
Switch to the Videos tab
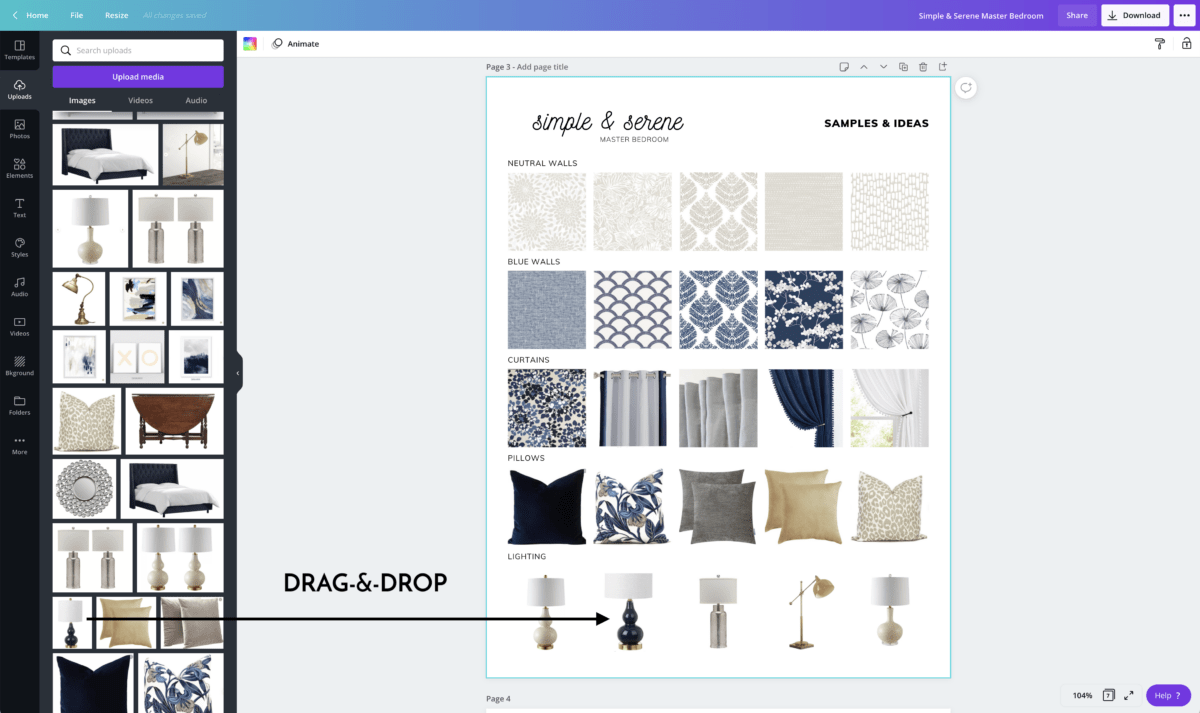[x=140, y=100]
